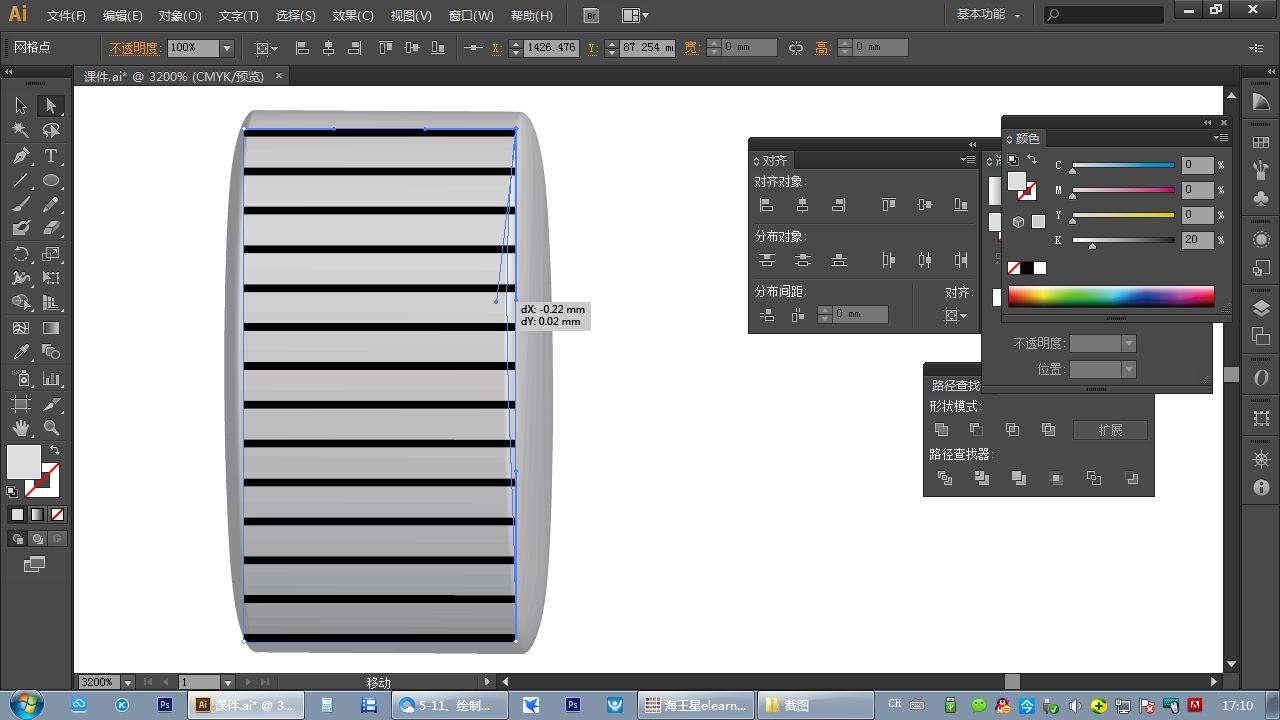Set paint mode to Color in toolbox
The width and height of the screenshot is (1280, 720).
[x=17, y=515]
